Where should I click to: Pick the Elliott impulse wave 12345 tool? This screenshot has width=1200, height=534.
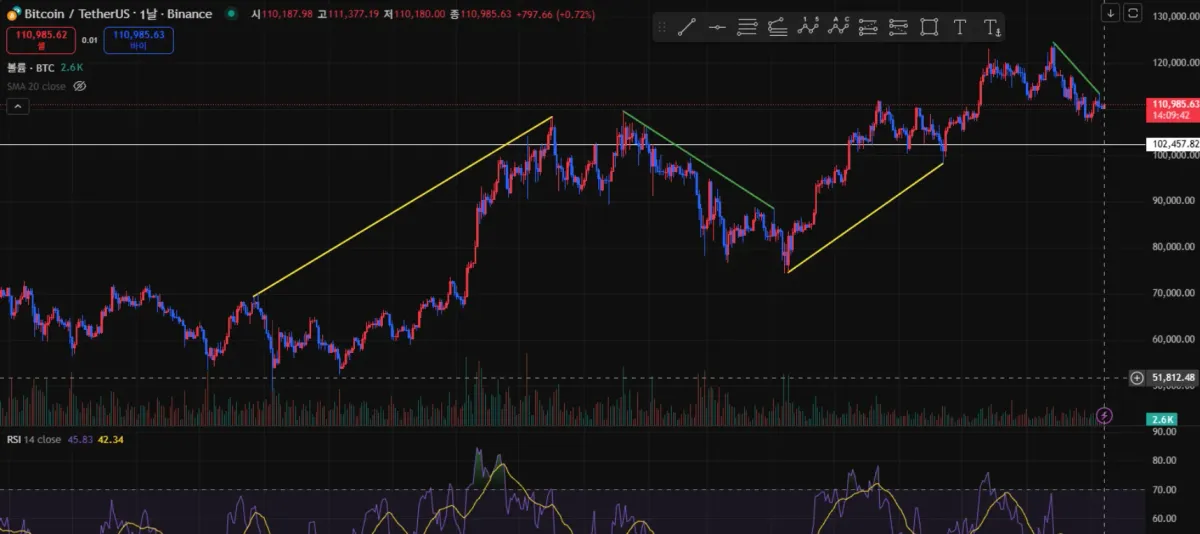[x=808, y=28]
